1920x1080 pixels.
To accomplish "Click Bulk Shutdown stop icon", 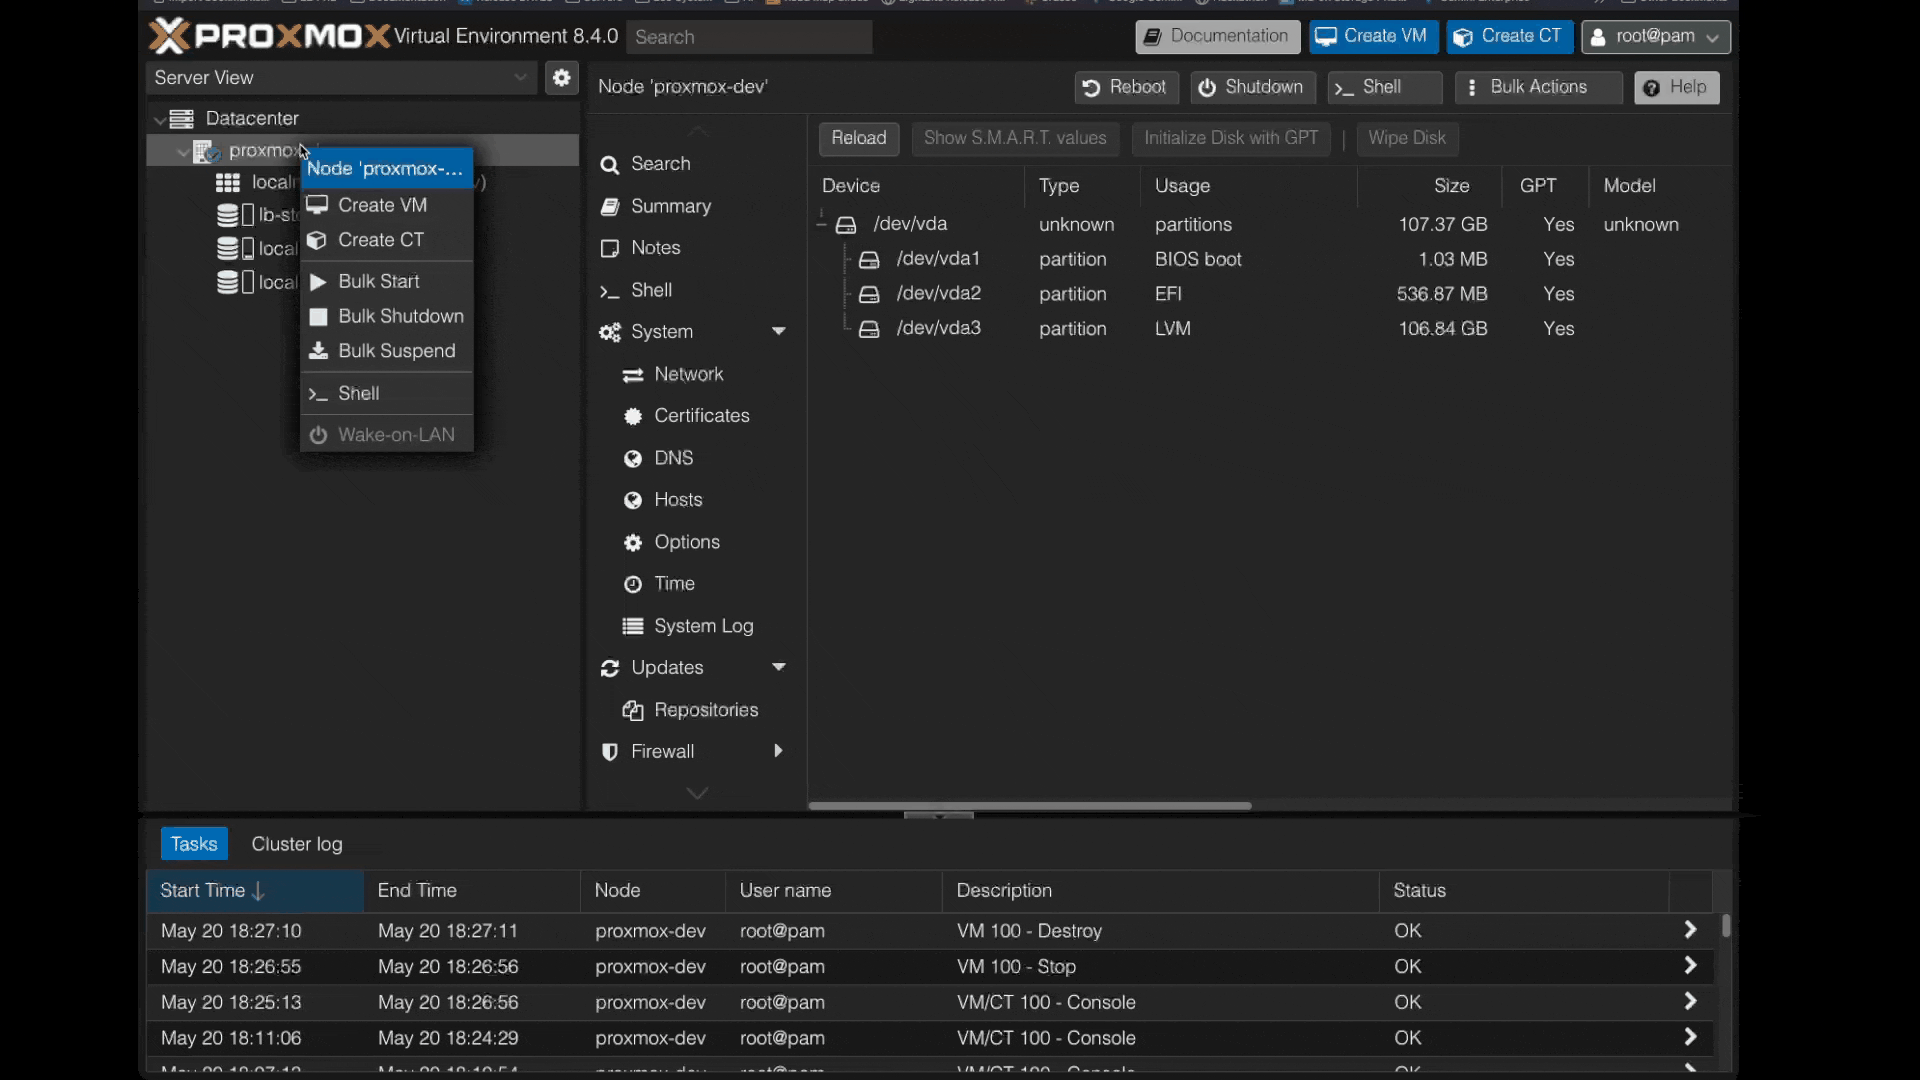I will pyautogui.click(x=318, y=317).
